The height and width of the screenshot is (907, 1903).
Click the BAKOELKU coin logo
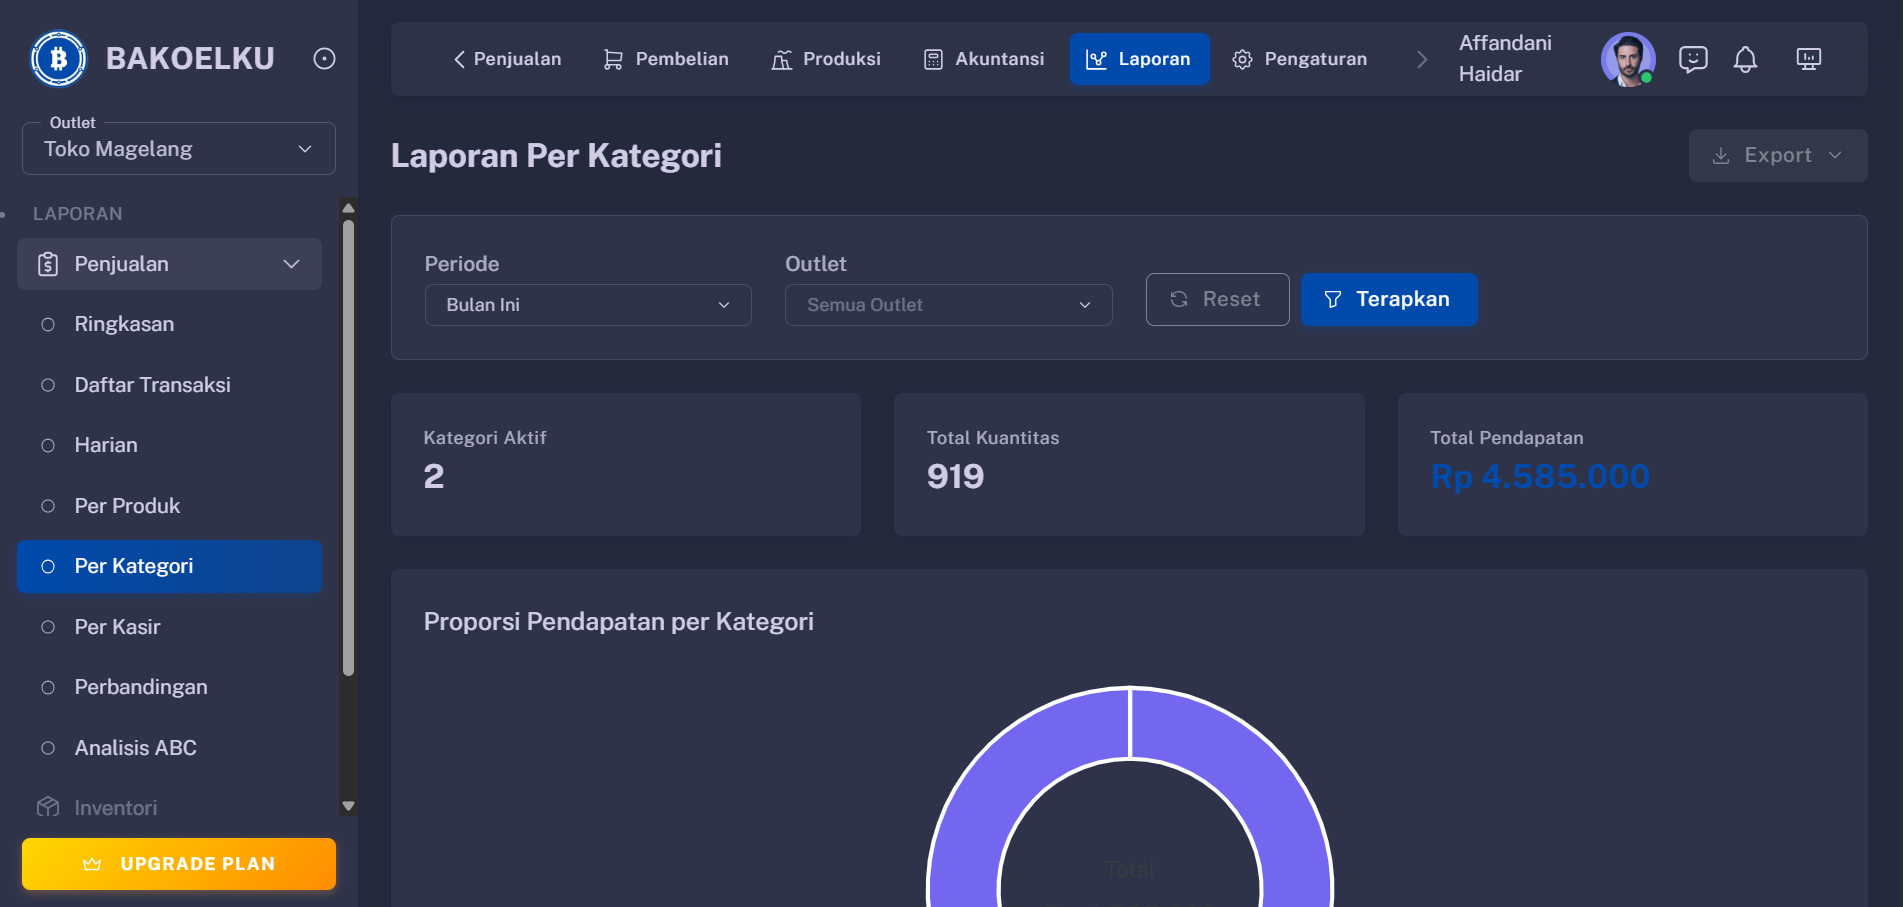(58, 58)
